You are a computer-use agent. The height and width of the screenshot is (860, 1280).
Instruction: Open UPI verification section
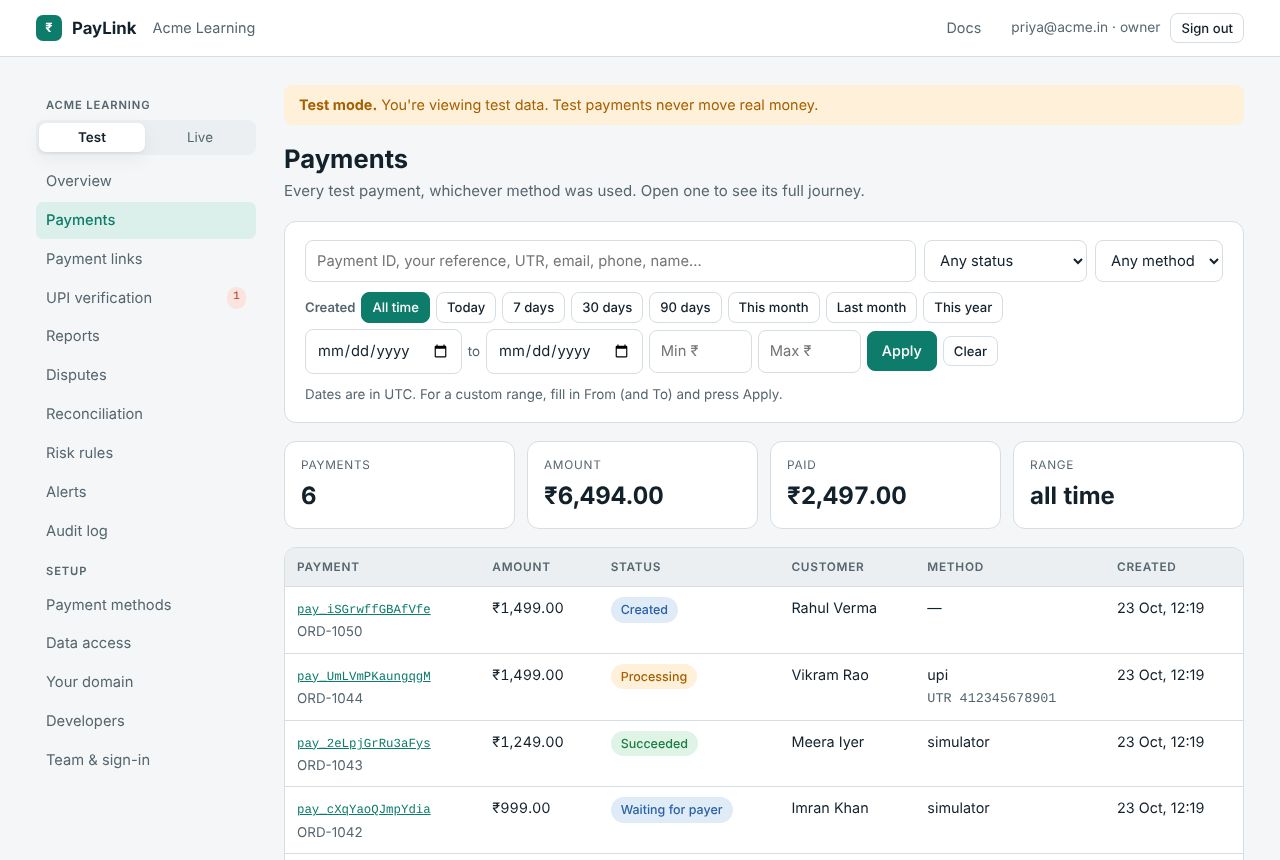(146, 298)
